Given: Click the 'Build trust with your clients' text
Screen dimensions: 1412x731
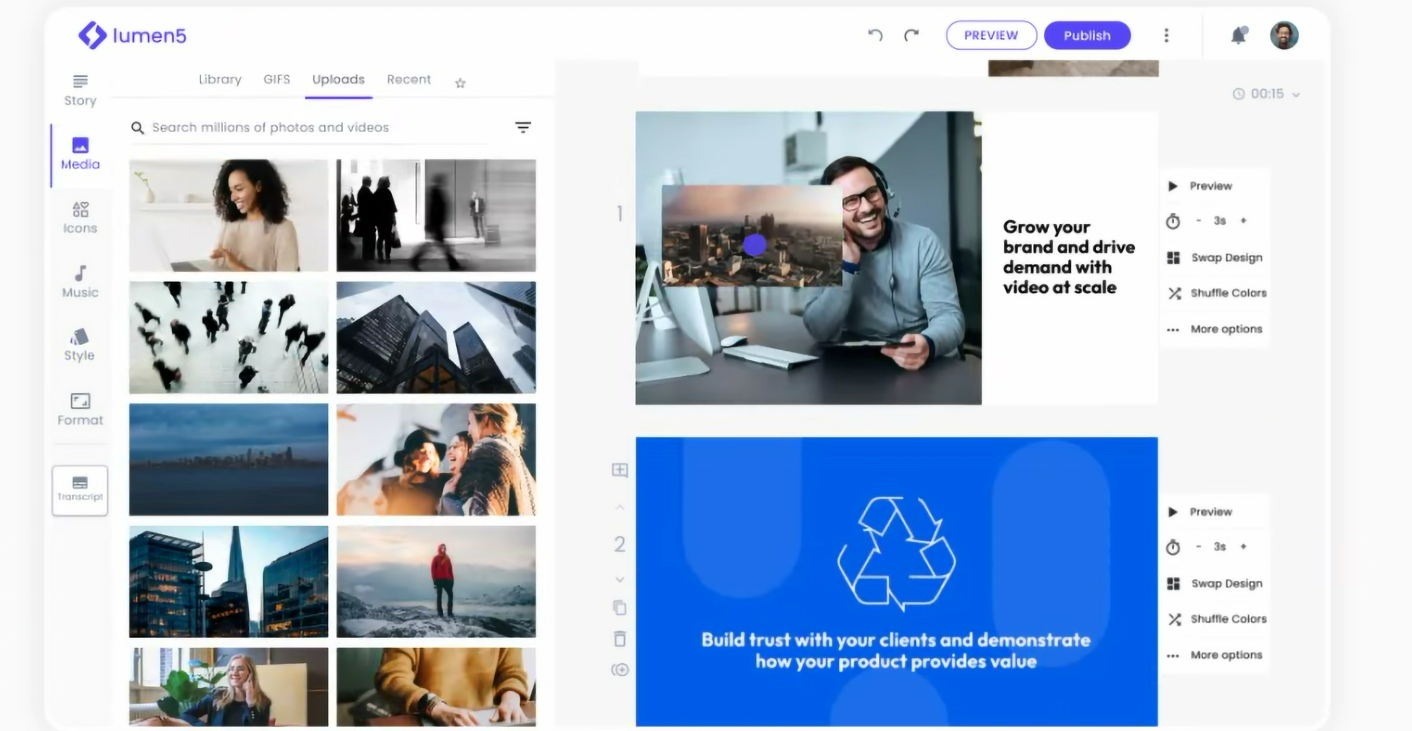Looking at the screenshot, I should (896, 650).
